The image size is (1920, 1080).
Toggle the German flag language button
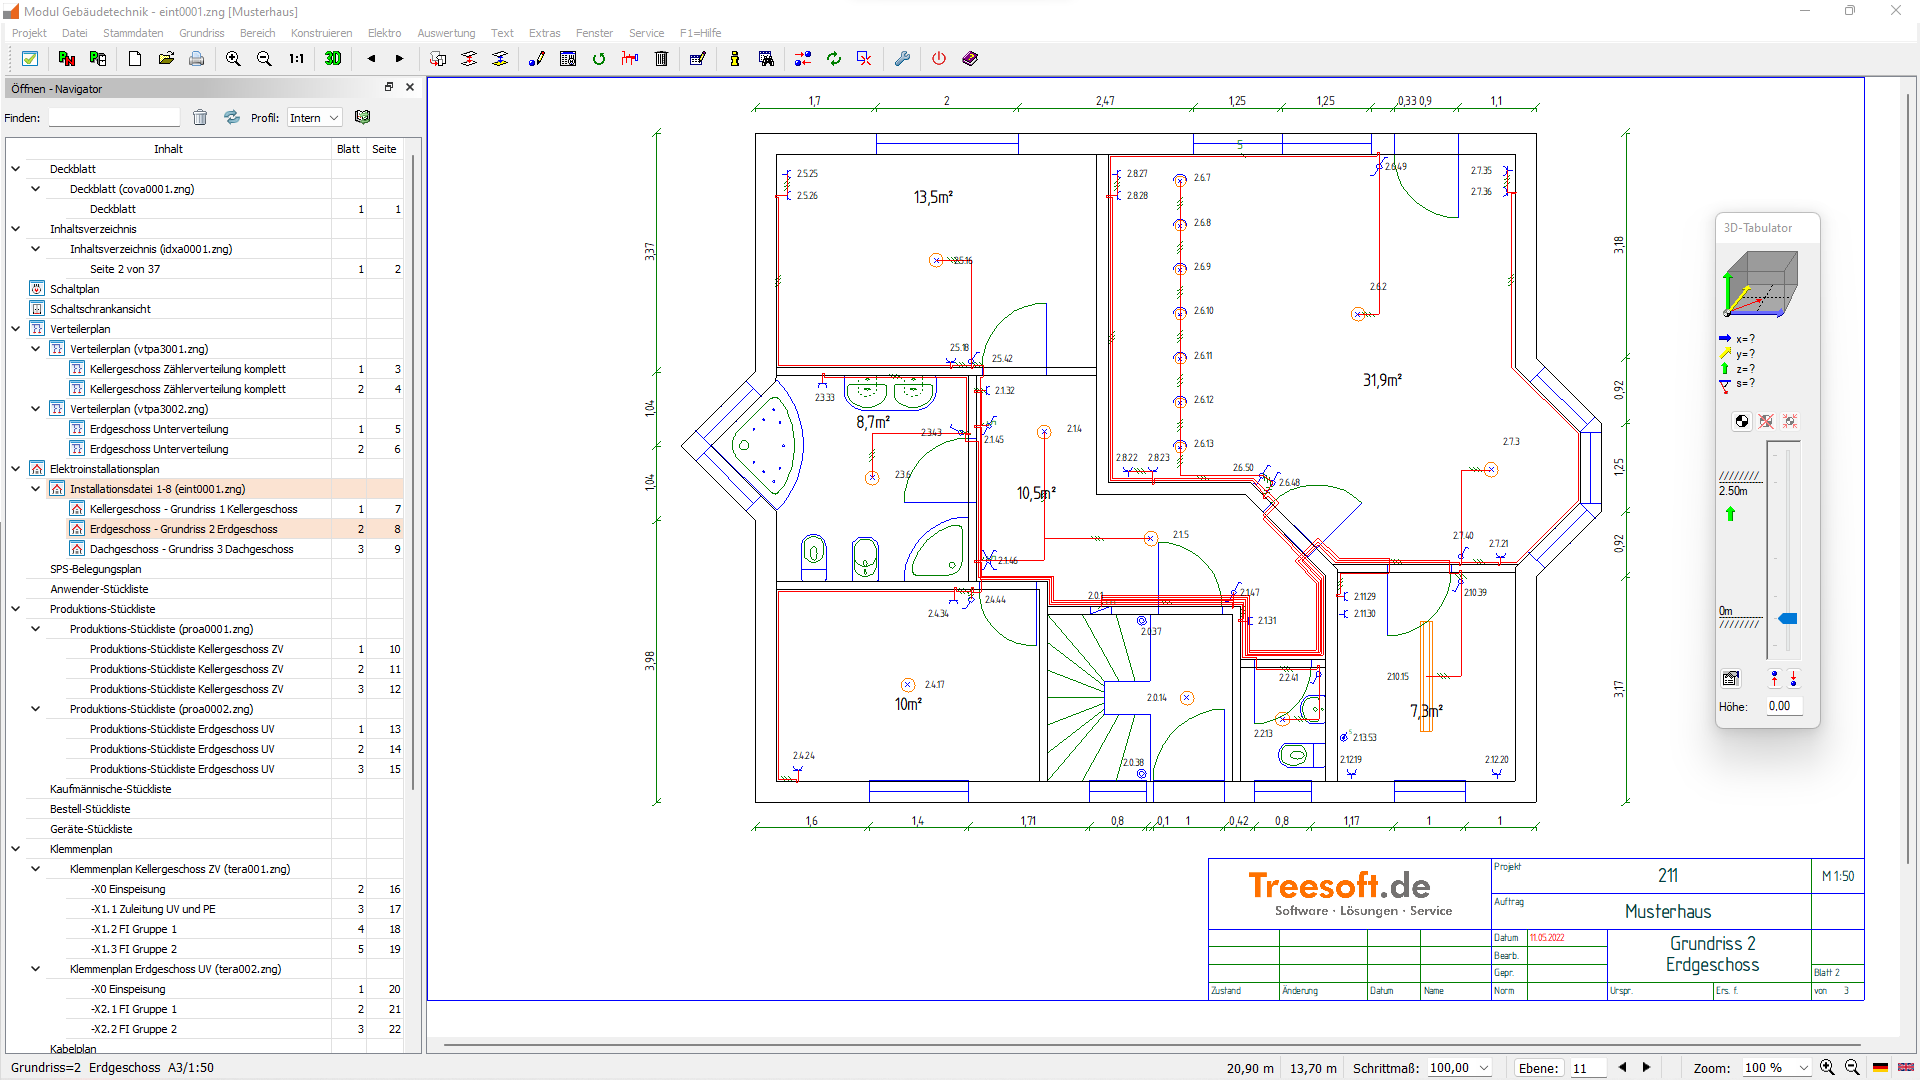[x=1880, y=1068]
